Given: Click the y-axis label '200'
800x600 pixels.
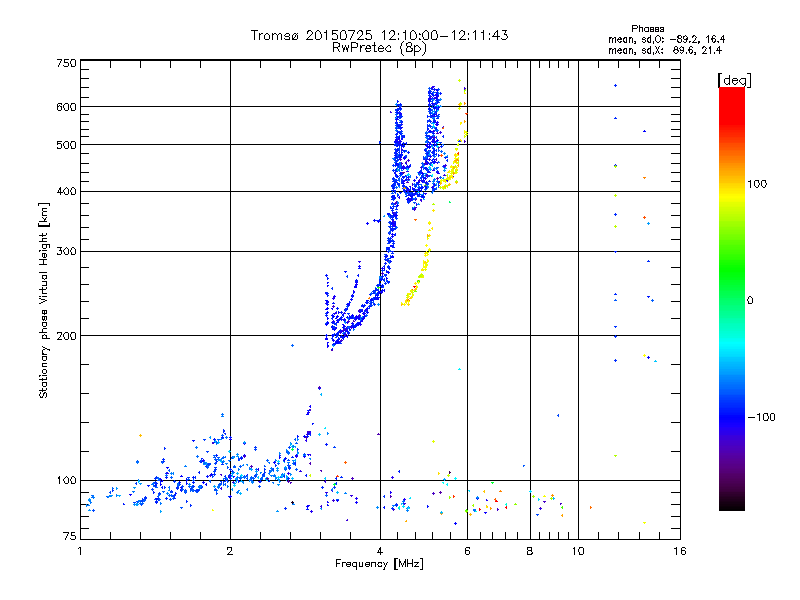Looking at the screenshot, I should pyautogui.click(x=67, y=336).
